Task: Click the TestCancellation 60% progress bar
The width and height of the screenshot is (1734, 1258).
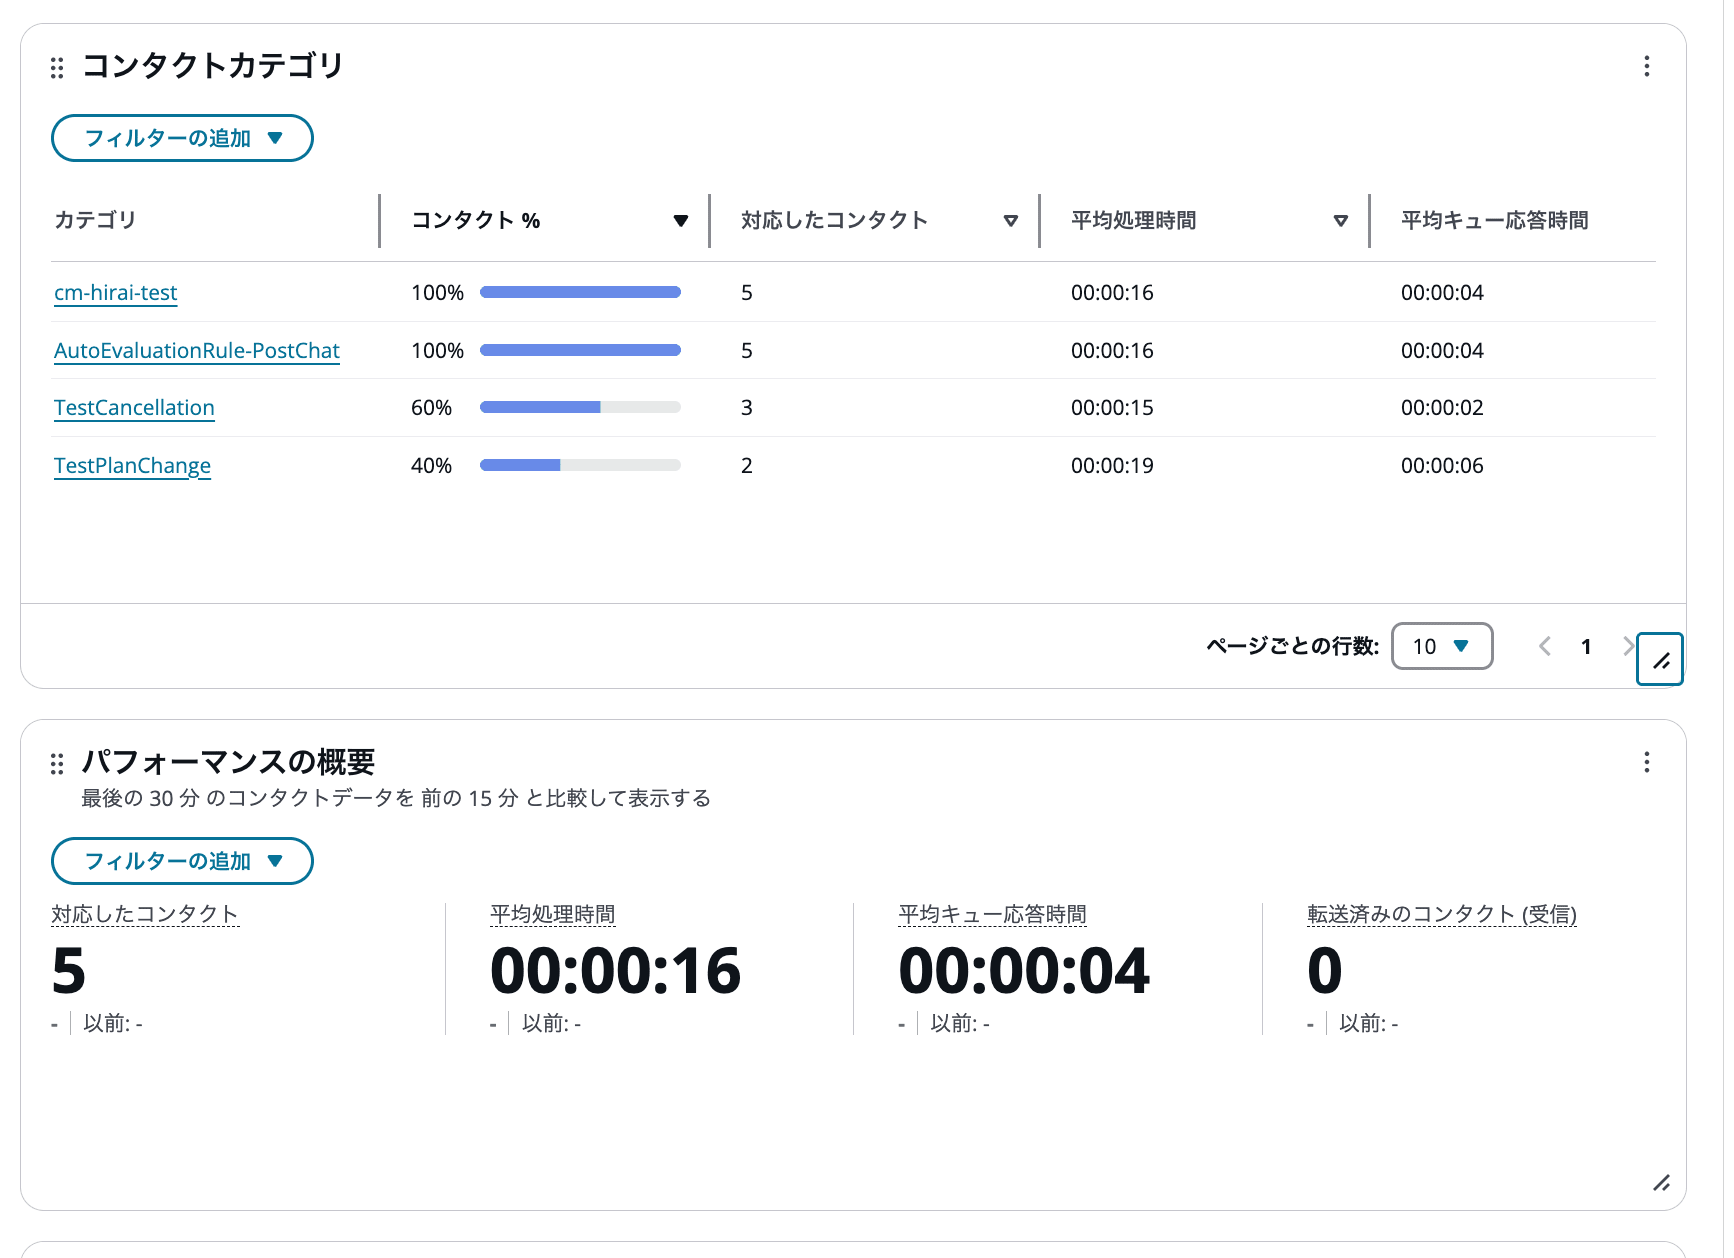Action: (580, 407)
